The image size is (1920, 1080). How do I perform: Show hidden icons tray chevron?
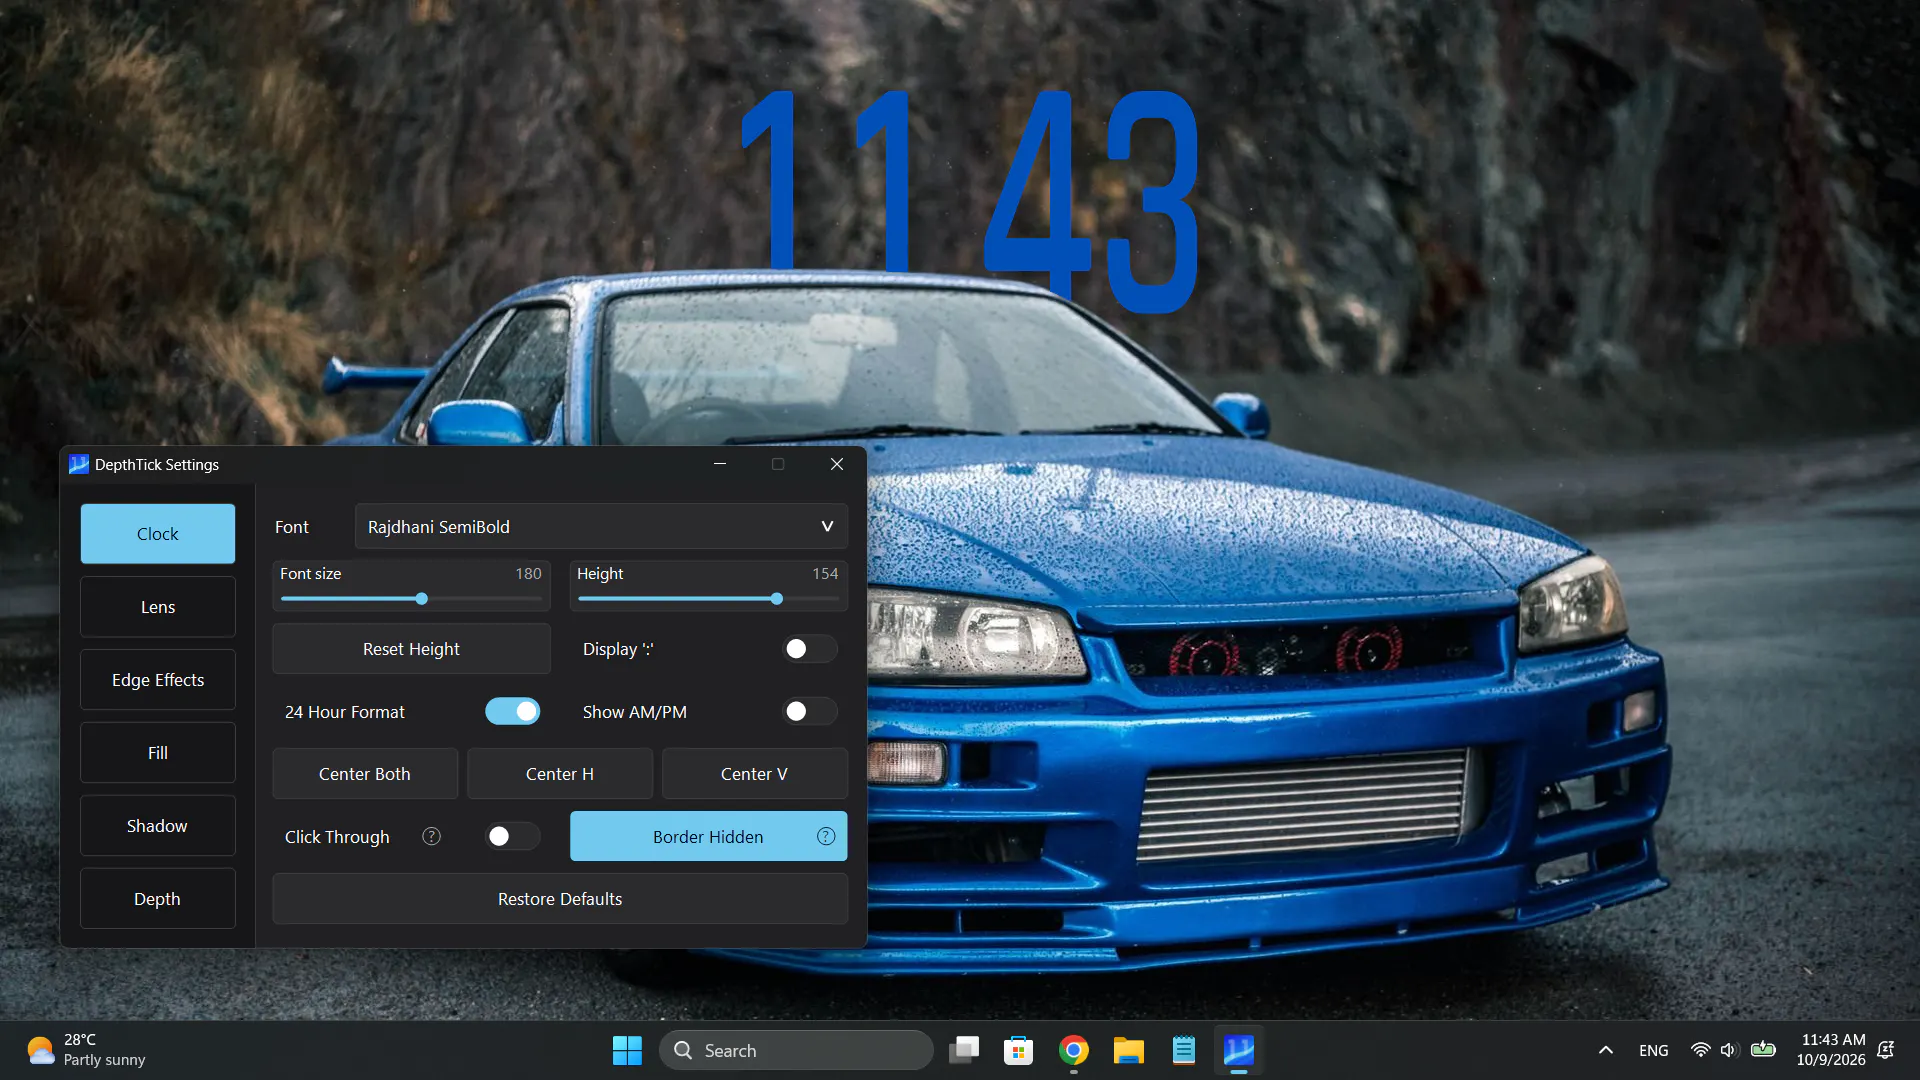point(1606,1050)
